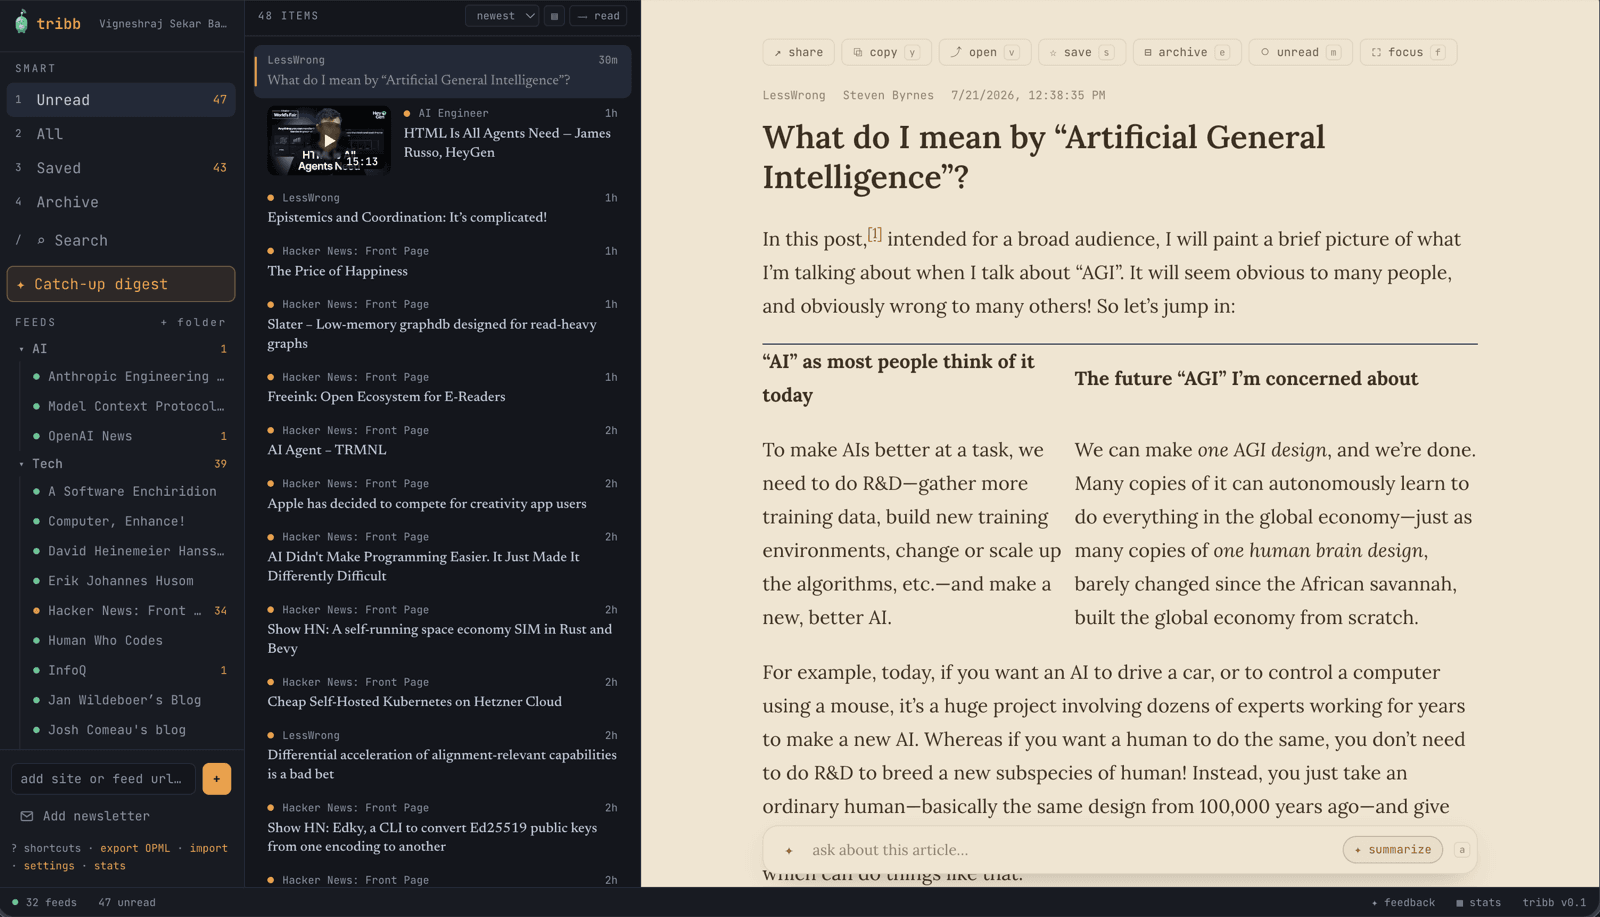The width and height of the screenshot is (1600, 917).
Task: Click the LessWrong source in article header
Action: [794, 96]
